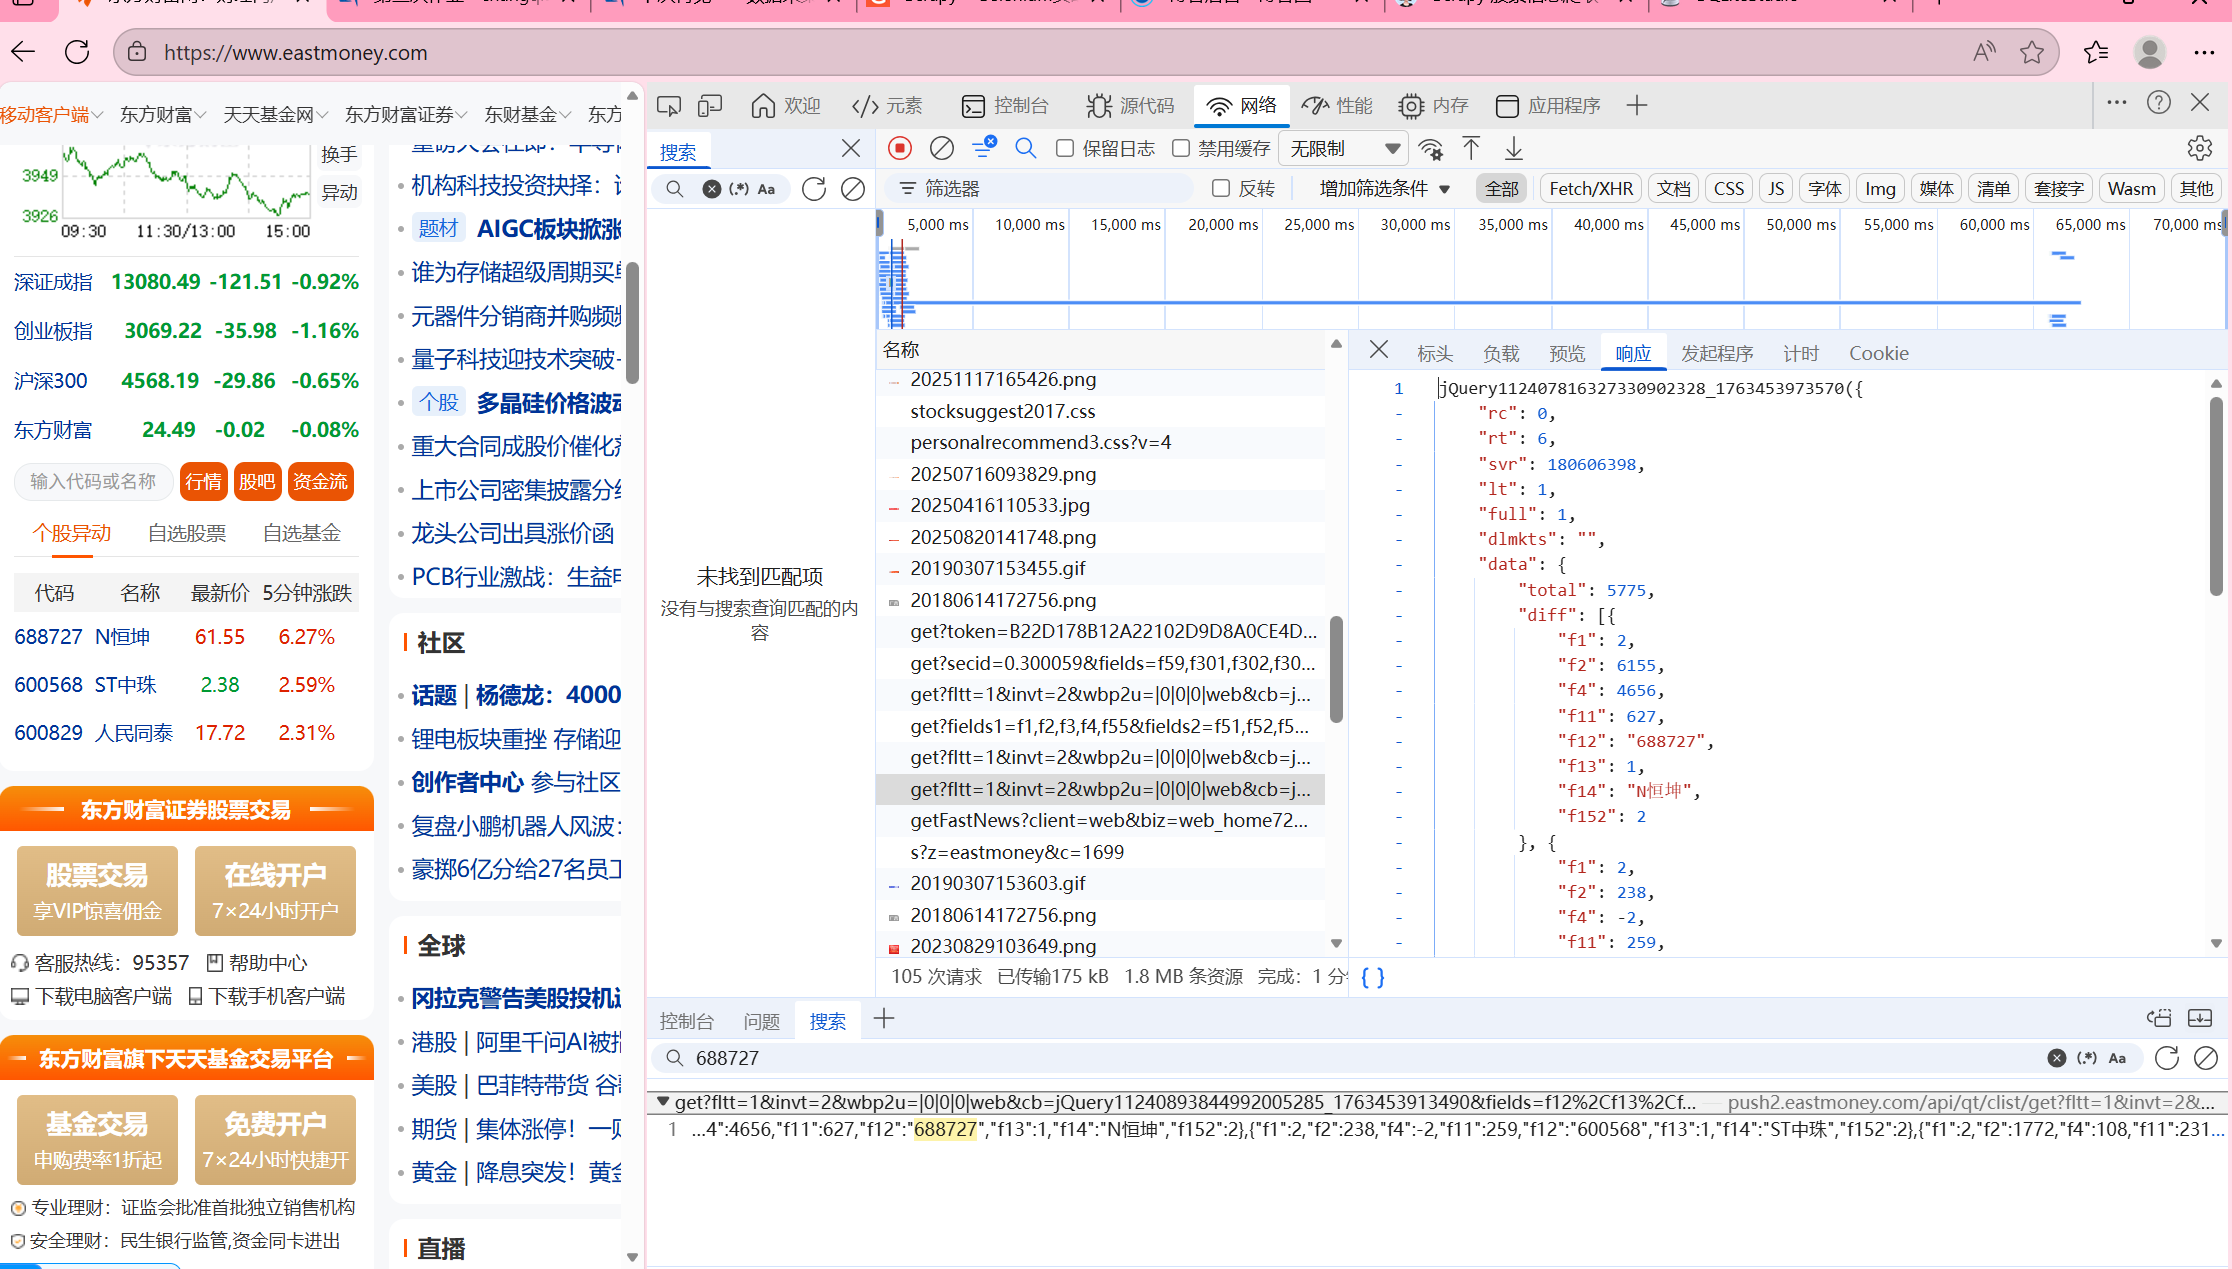Open network search magnifier icon

[1025, 148]
